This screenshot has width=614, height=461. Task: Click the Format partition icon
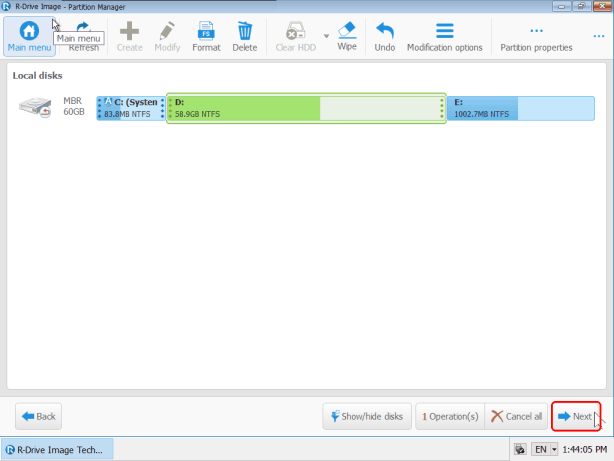coord(206,31)
